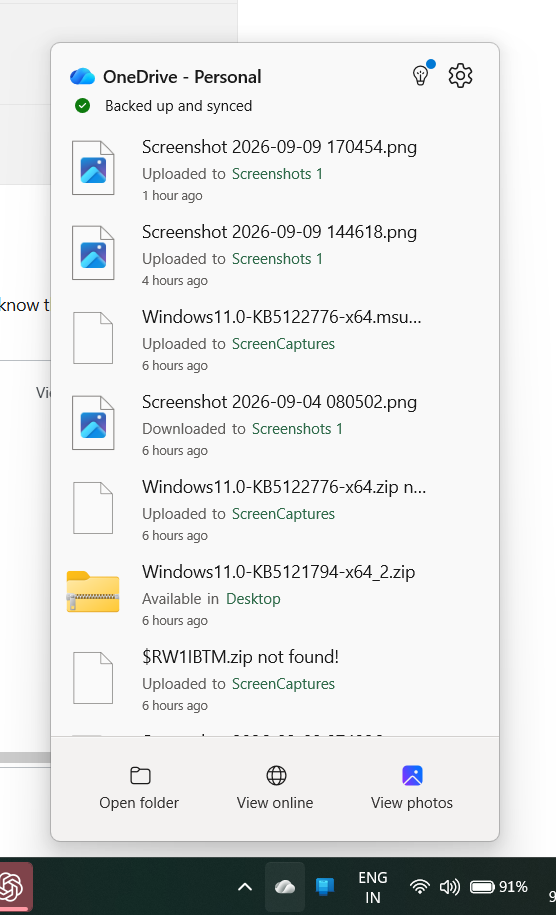This screenshot has height=915, width=556.
Task: Click the green synced checkmark status icon
Action: [x=83, y=106]
